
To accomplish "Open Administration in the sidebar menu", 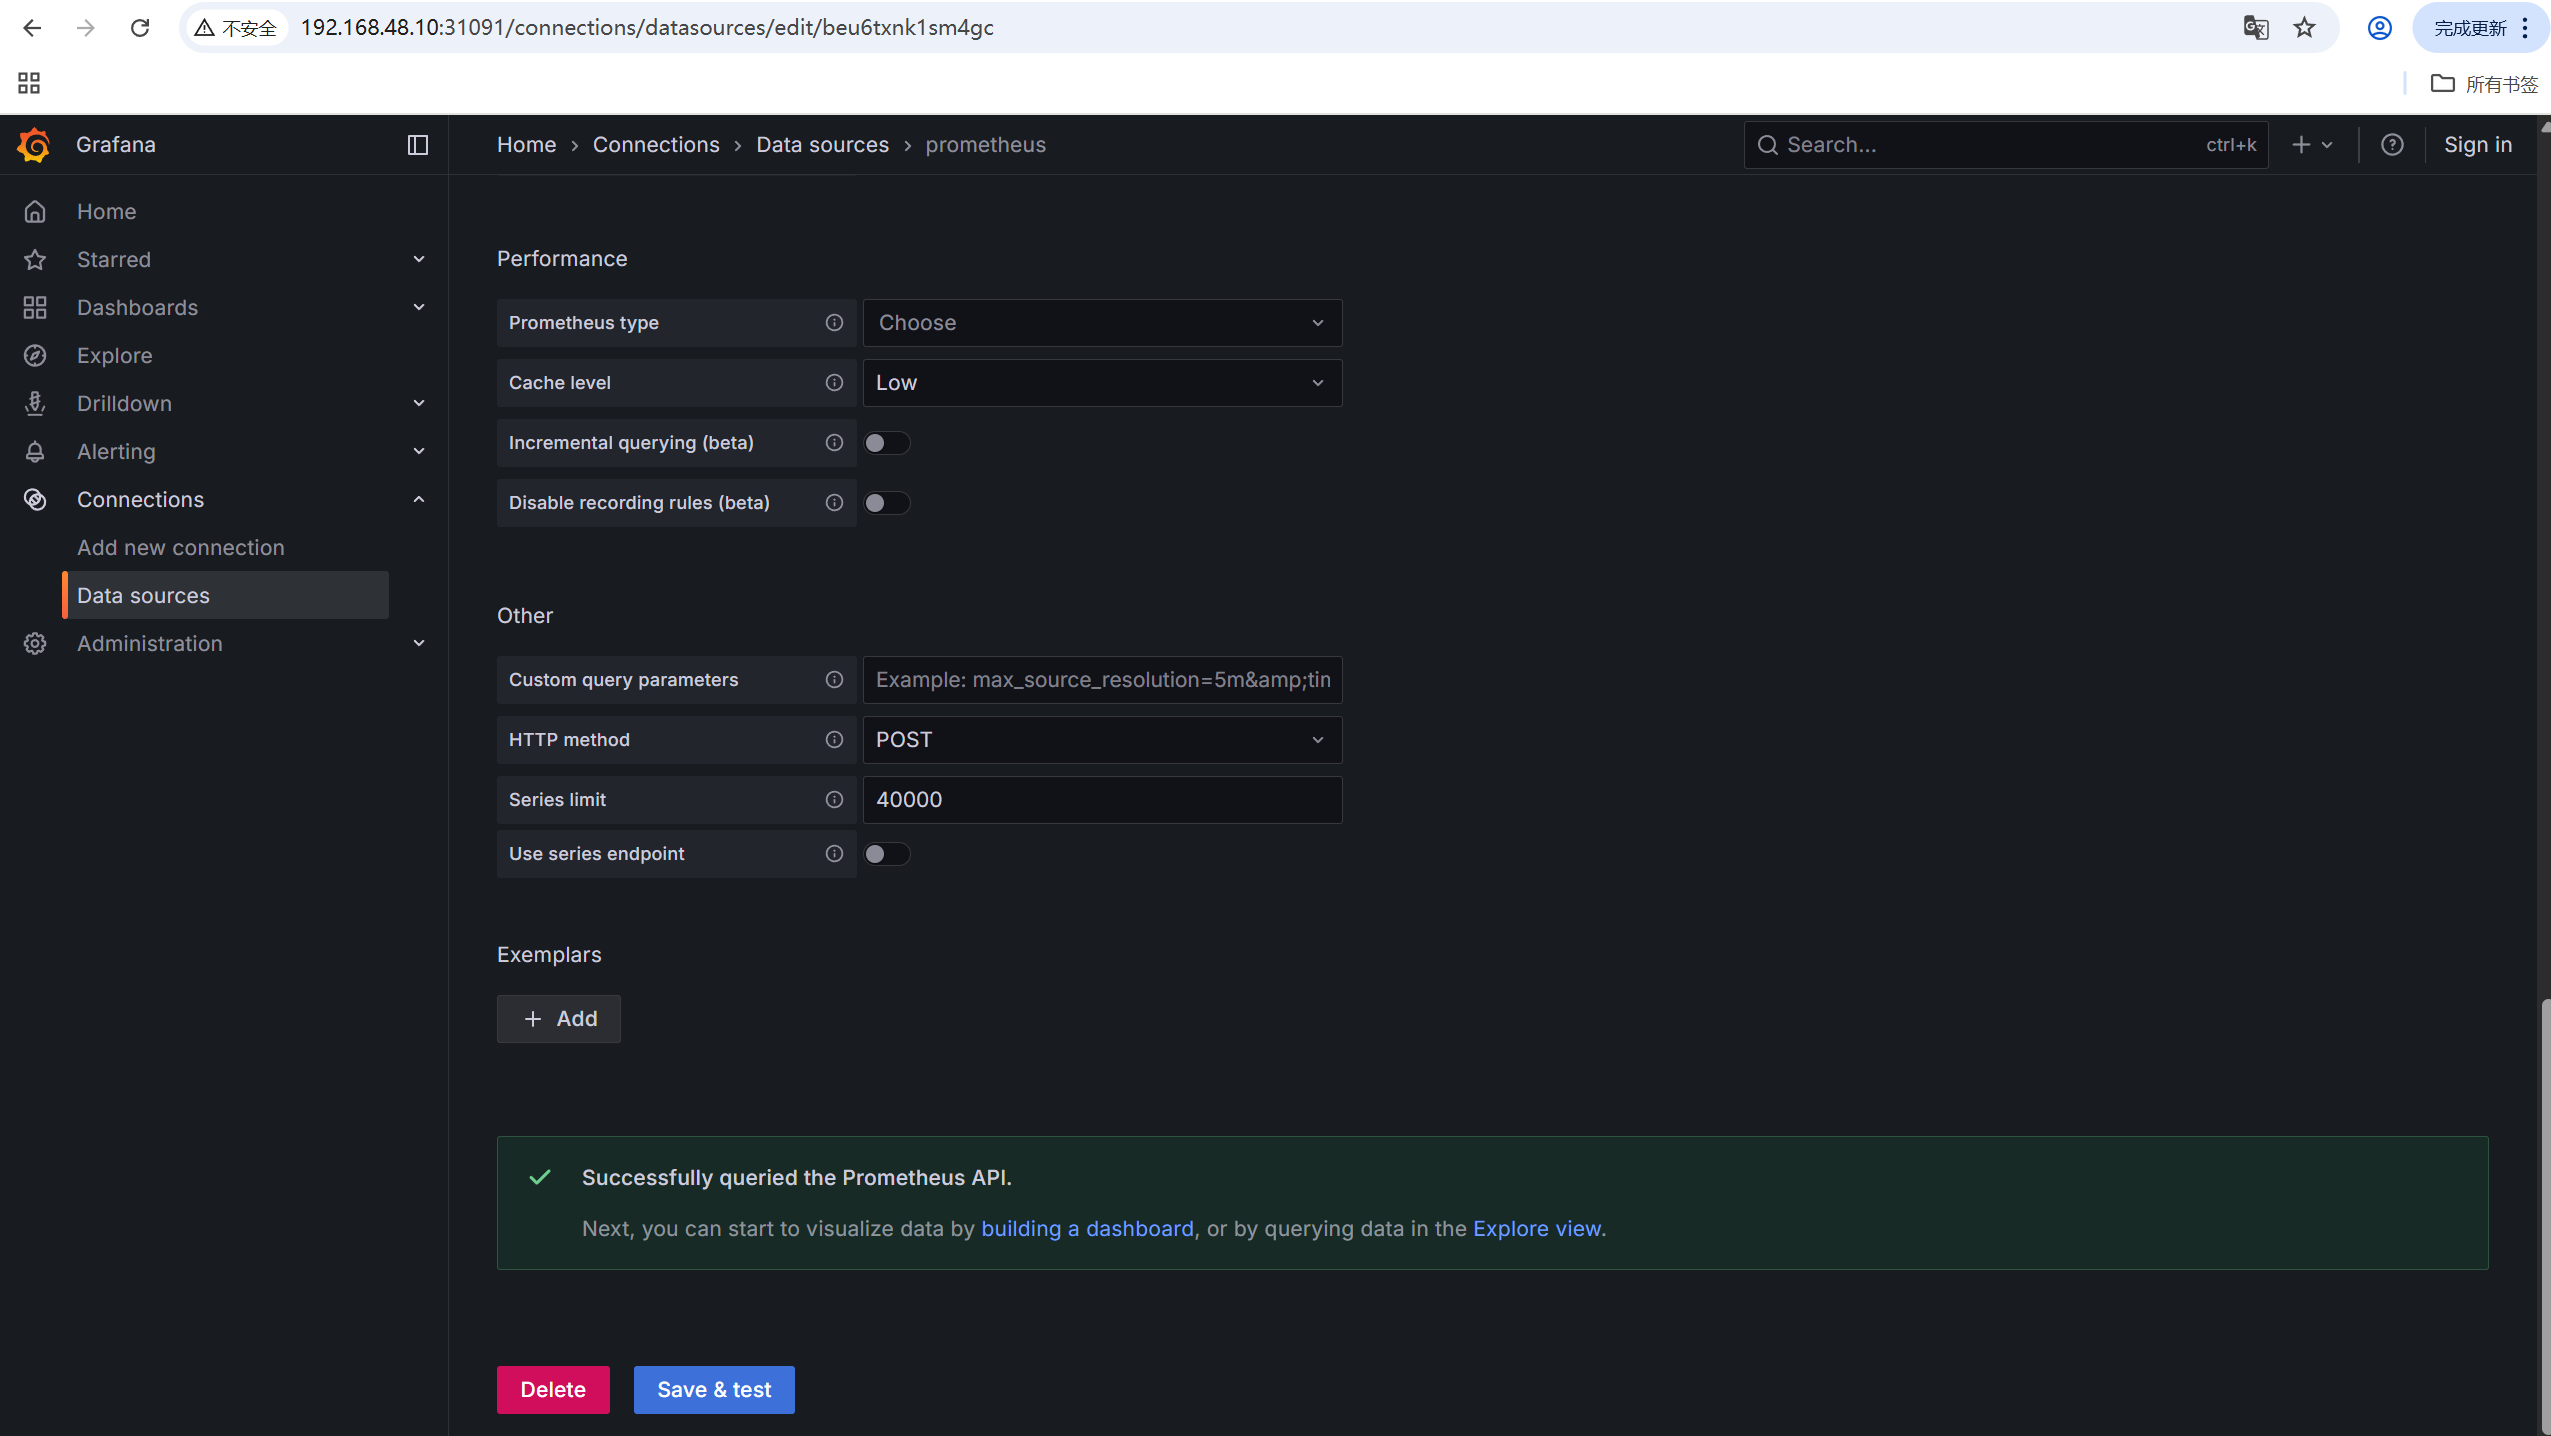I will click(150, 644).
